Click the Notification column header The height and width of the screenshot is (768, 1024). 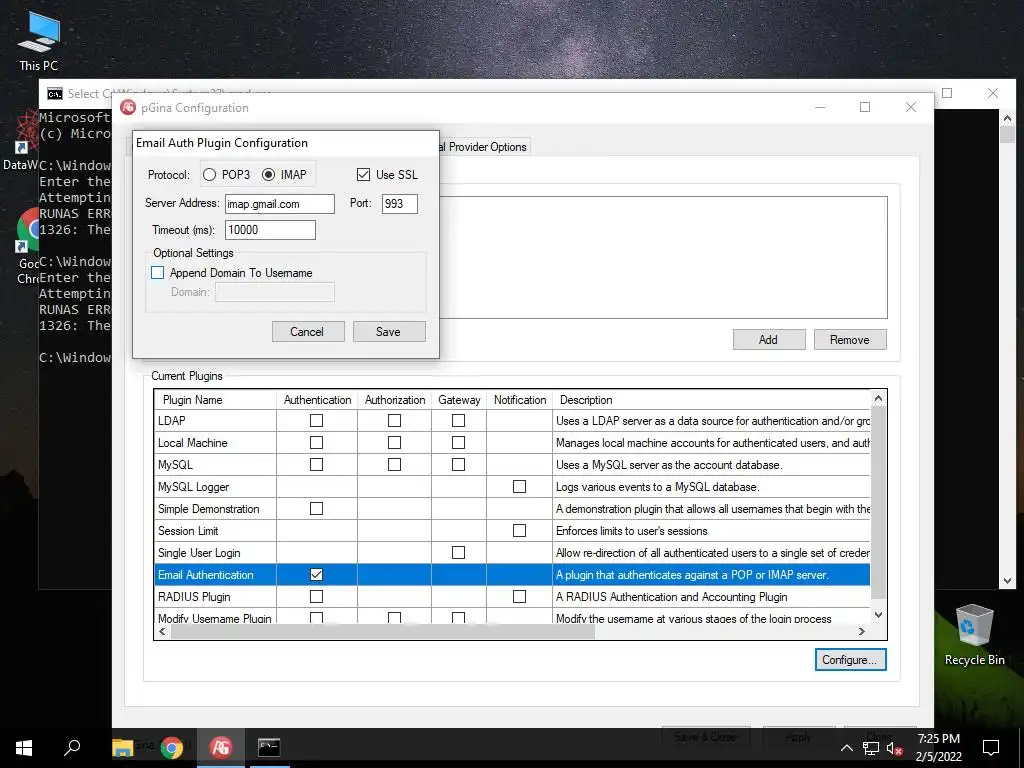click(x=520, y=400)
